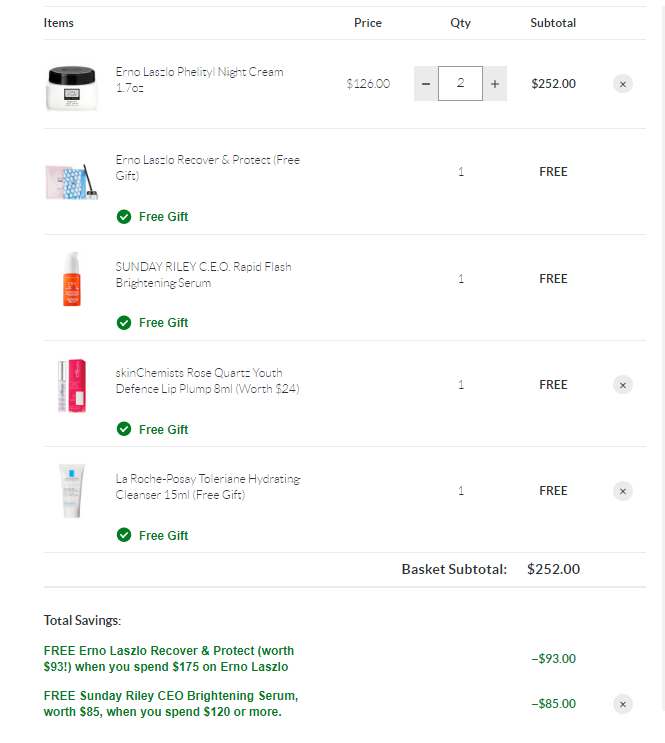
Task: Click the FREE Erno Laszlo Recover & Protect offer text
Action: click(x=169, y=659)
